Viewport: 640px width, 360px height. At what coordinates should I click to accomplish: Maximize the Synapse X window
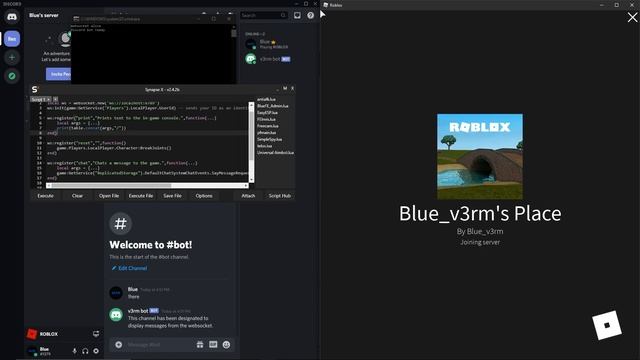point(285,89)
